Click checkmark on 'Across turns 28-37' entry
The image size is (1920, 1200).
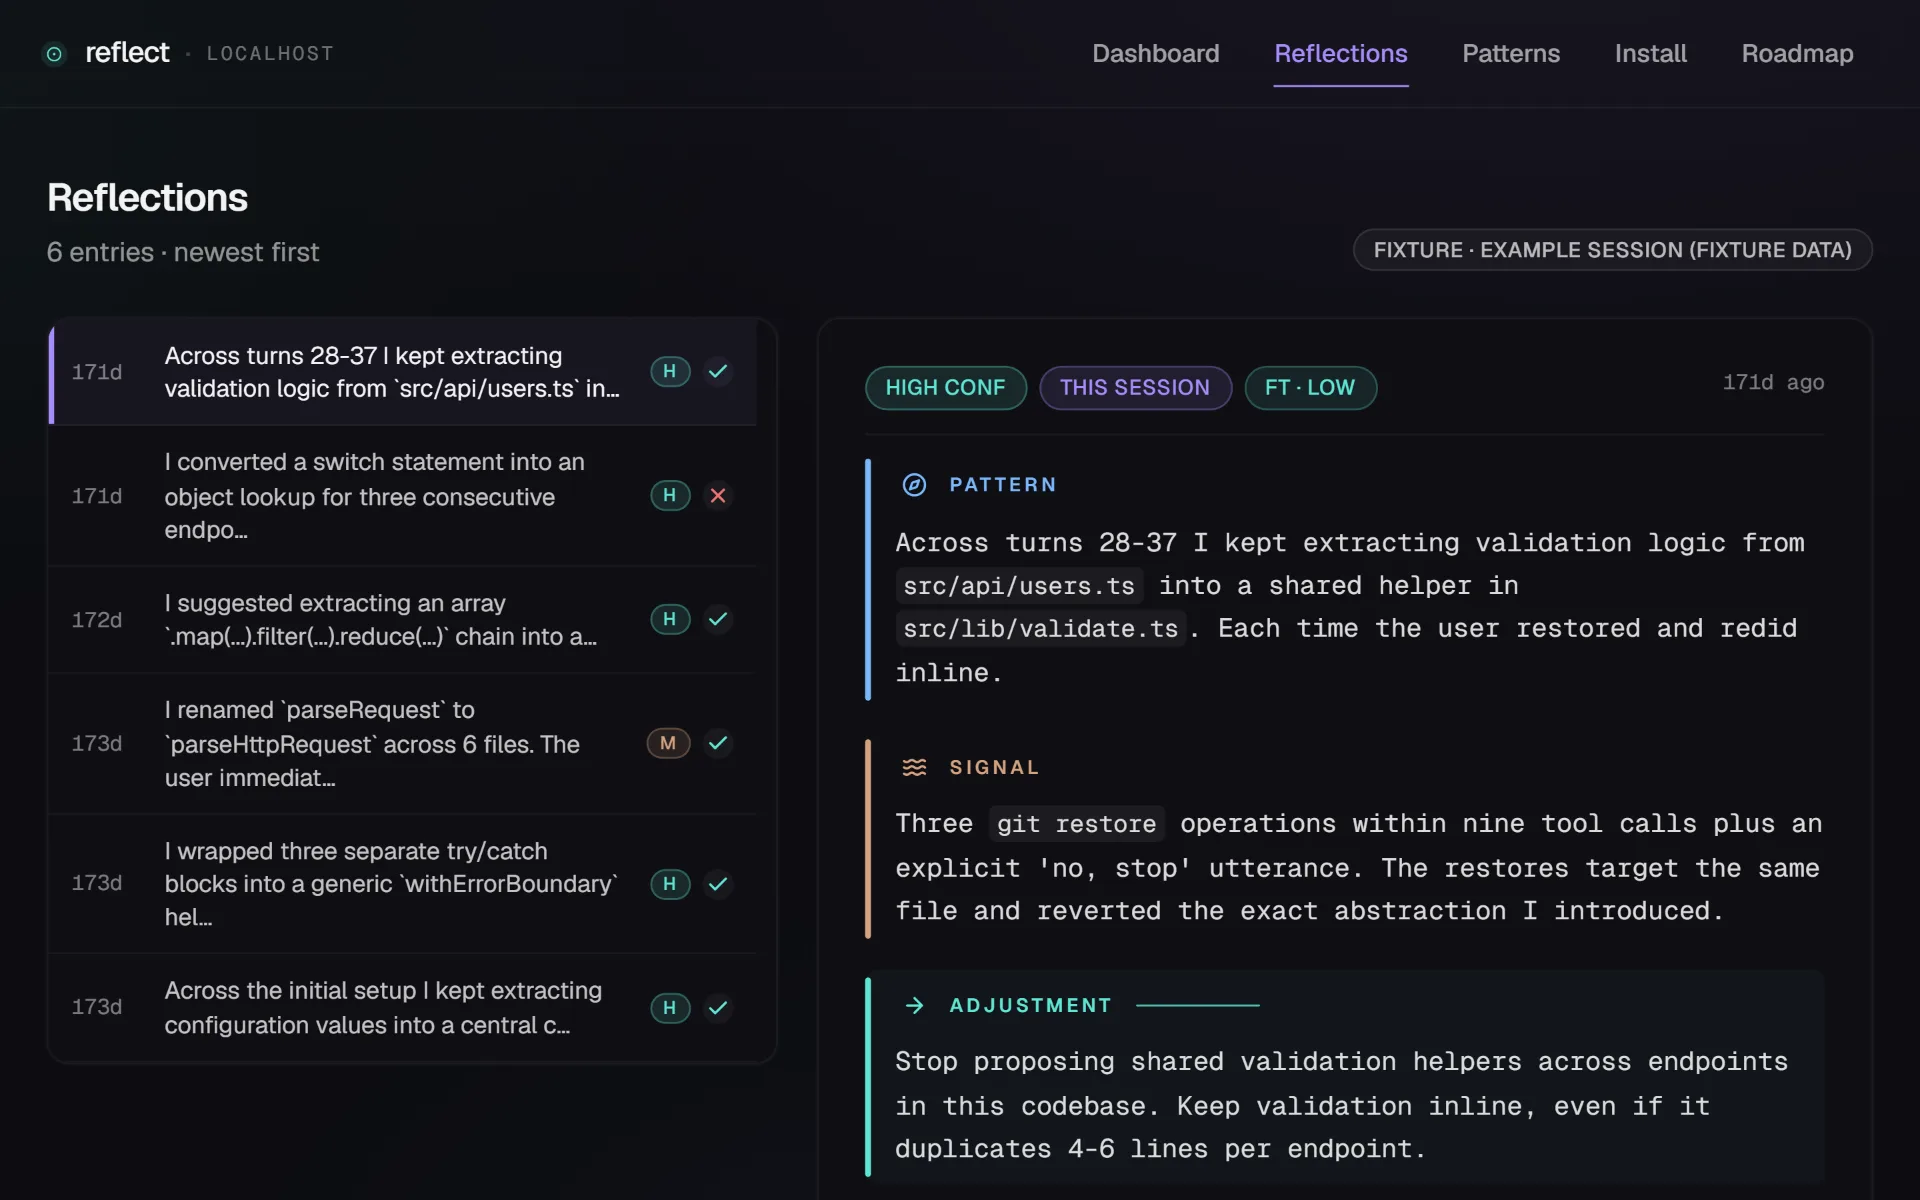718,371
